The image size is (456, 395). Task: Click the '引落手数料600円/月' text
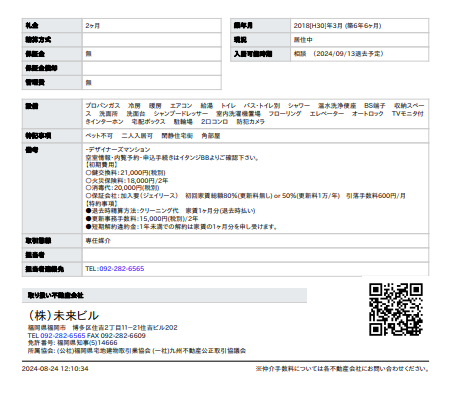[376, 196]
